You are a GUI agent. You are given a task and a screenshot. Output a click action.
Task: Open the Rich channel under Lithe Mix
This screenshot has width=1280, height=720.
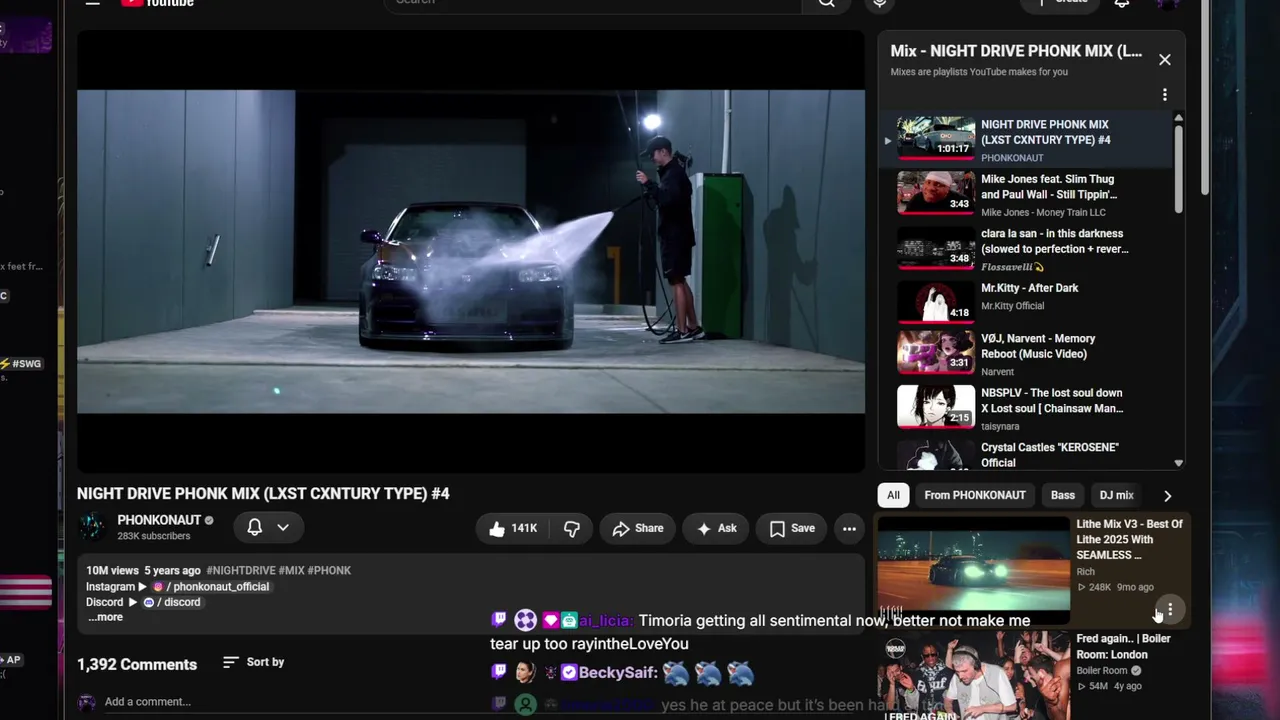1085,572
